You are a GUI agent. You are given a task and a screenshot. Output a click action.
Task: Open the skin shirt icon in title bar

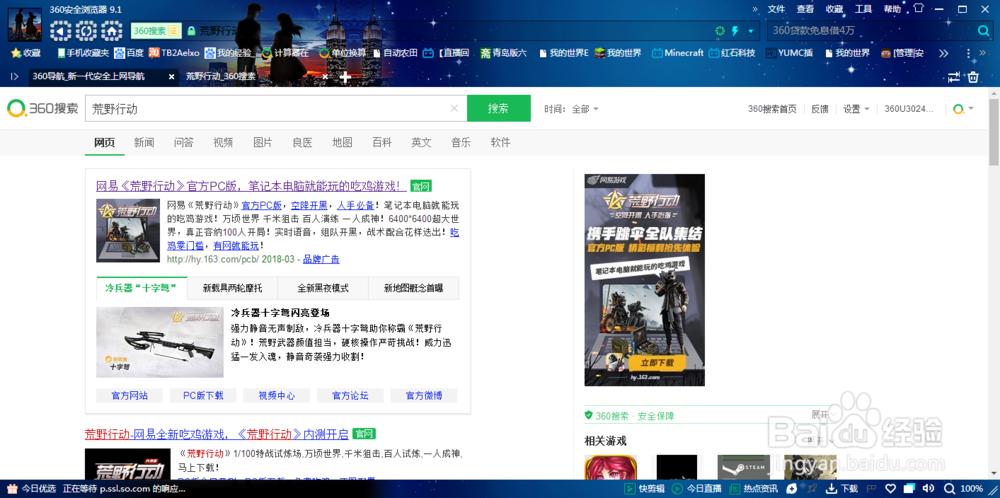pyautogui.click(x=918, y=9)
